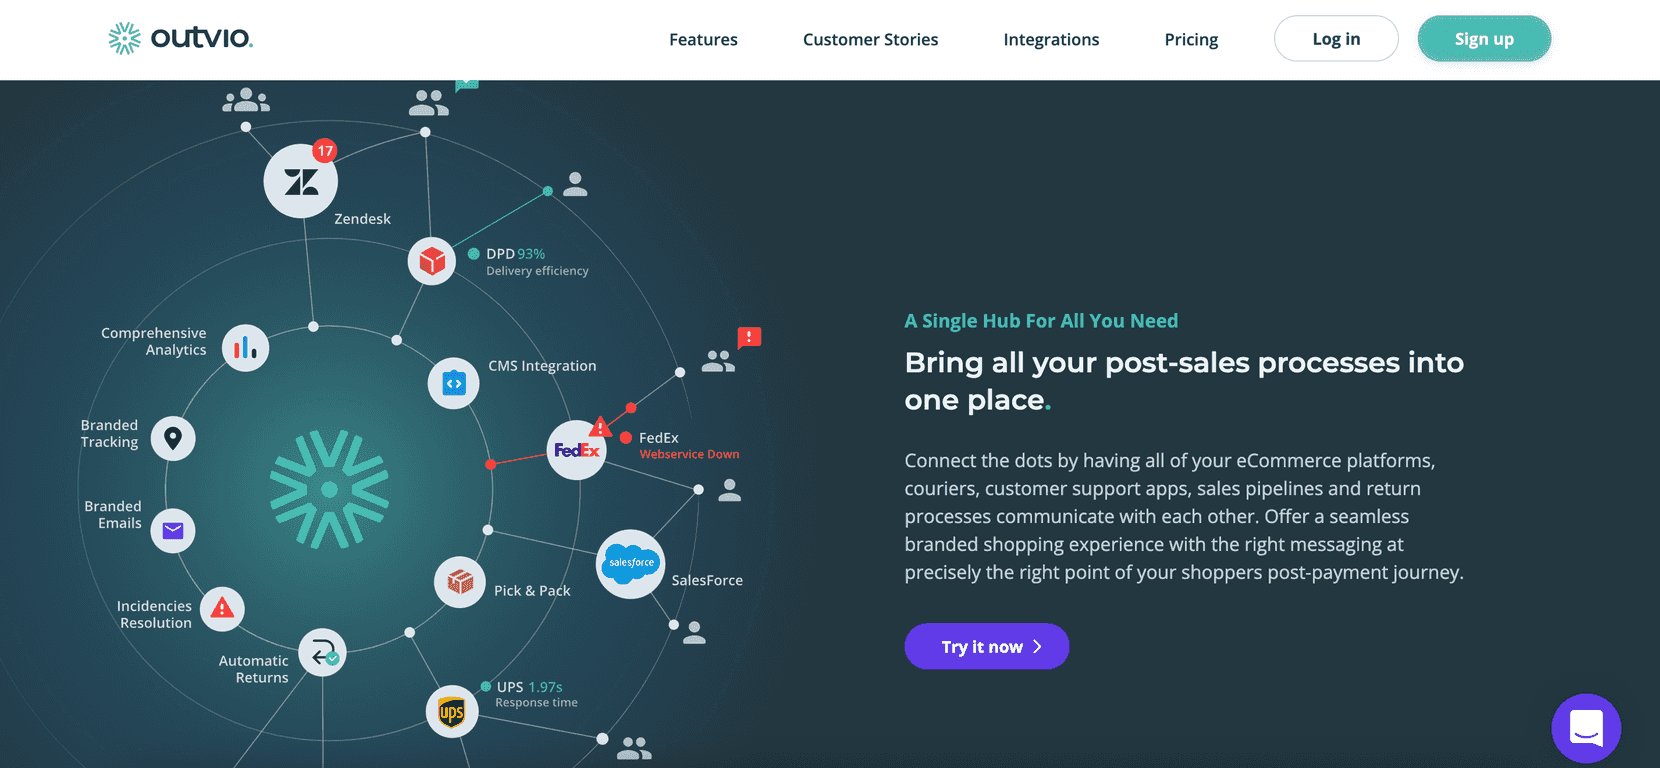Click the UPS shield logo icon
Image resolution: width=1660 pixels, height=768 pixels.
pos(452,712)
